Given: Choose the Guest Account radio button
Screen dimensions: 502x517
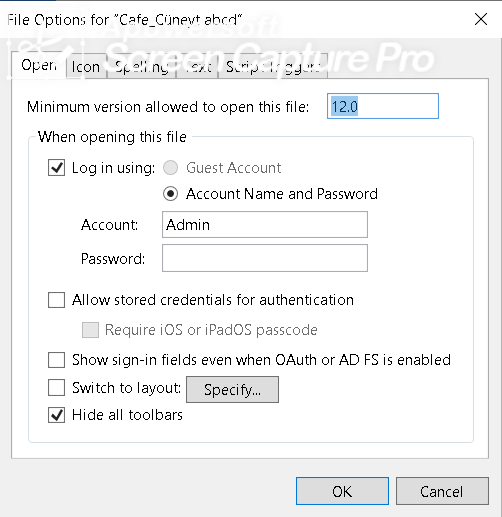Looking at the screenshot, I should [170, 168].
